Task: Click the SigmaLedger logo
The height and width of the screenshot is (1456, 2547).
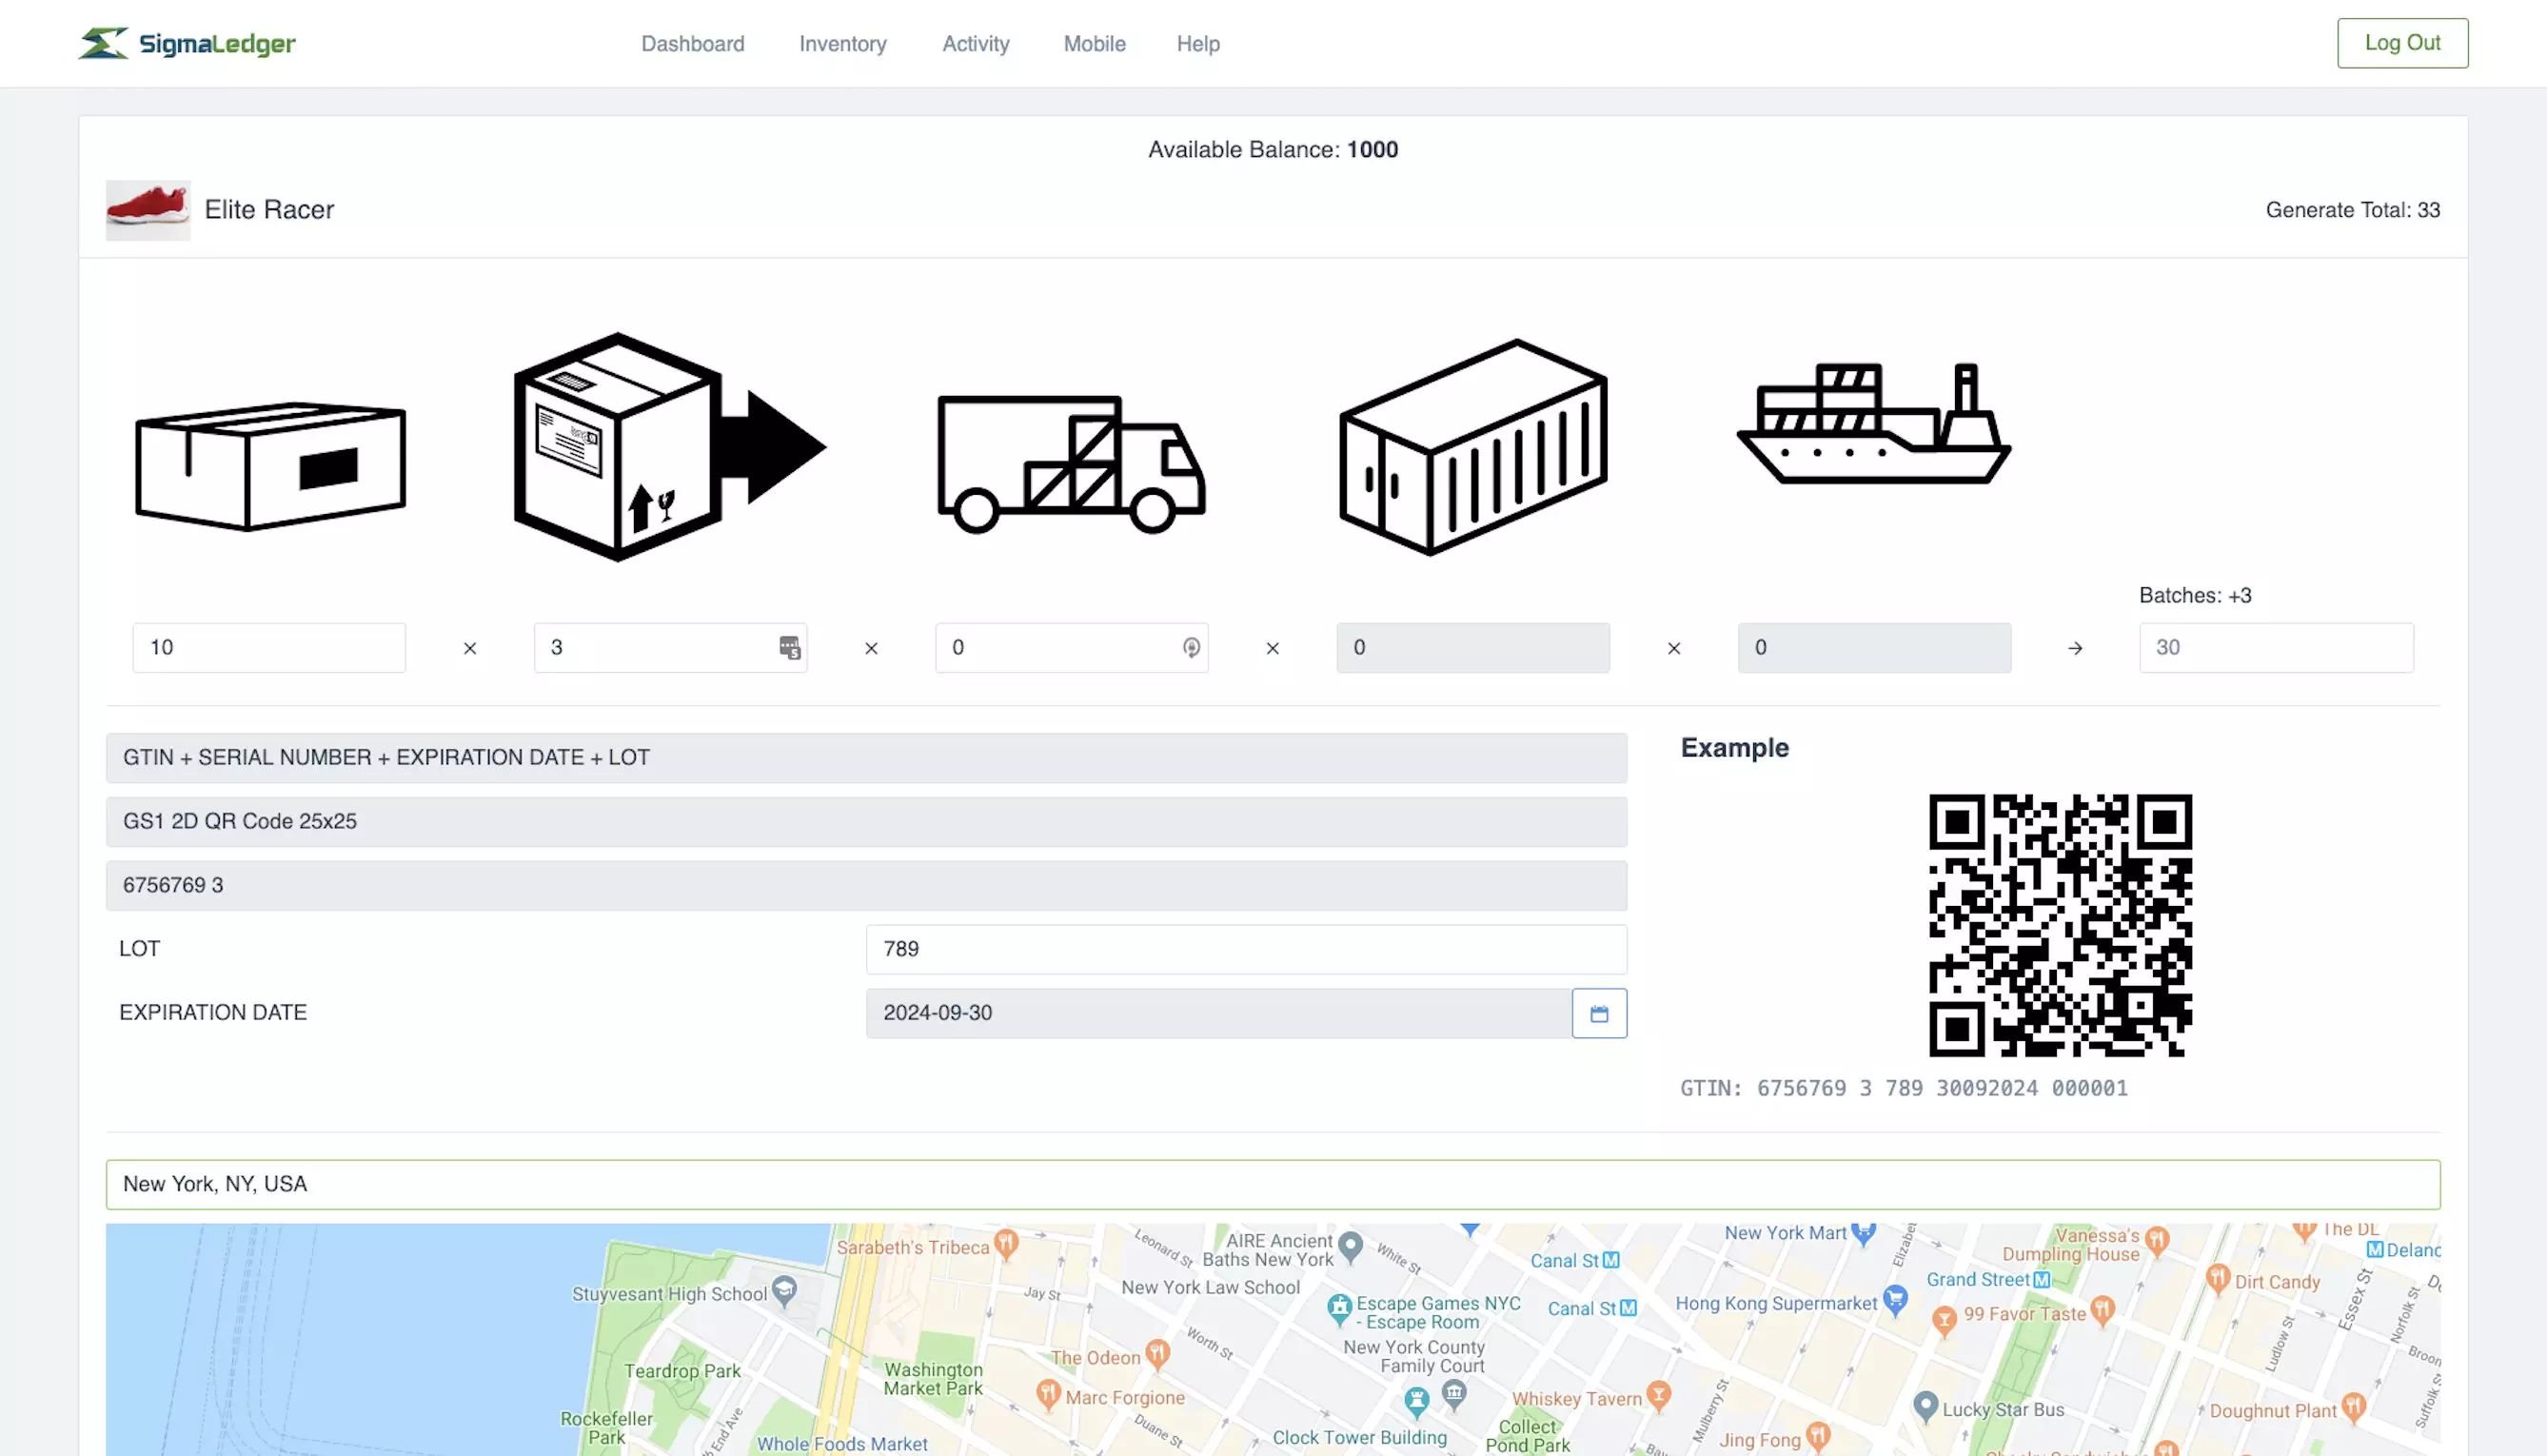Action: pos(187,43)
